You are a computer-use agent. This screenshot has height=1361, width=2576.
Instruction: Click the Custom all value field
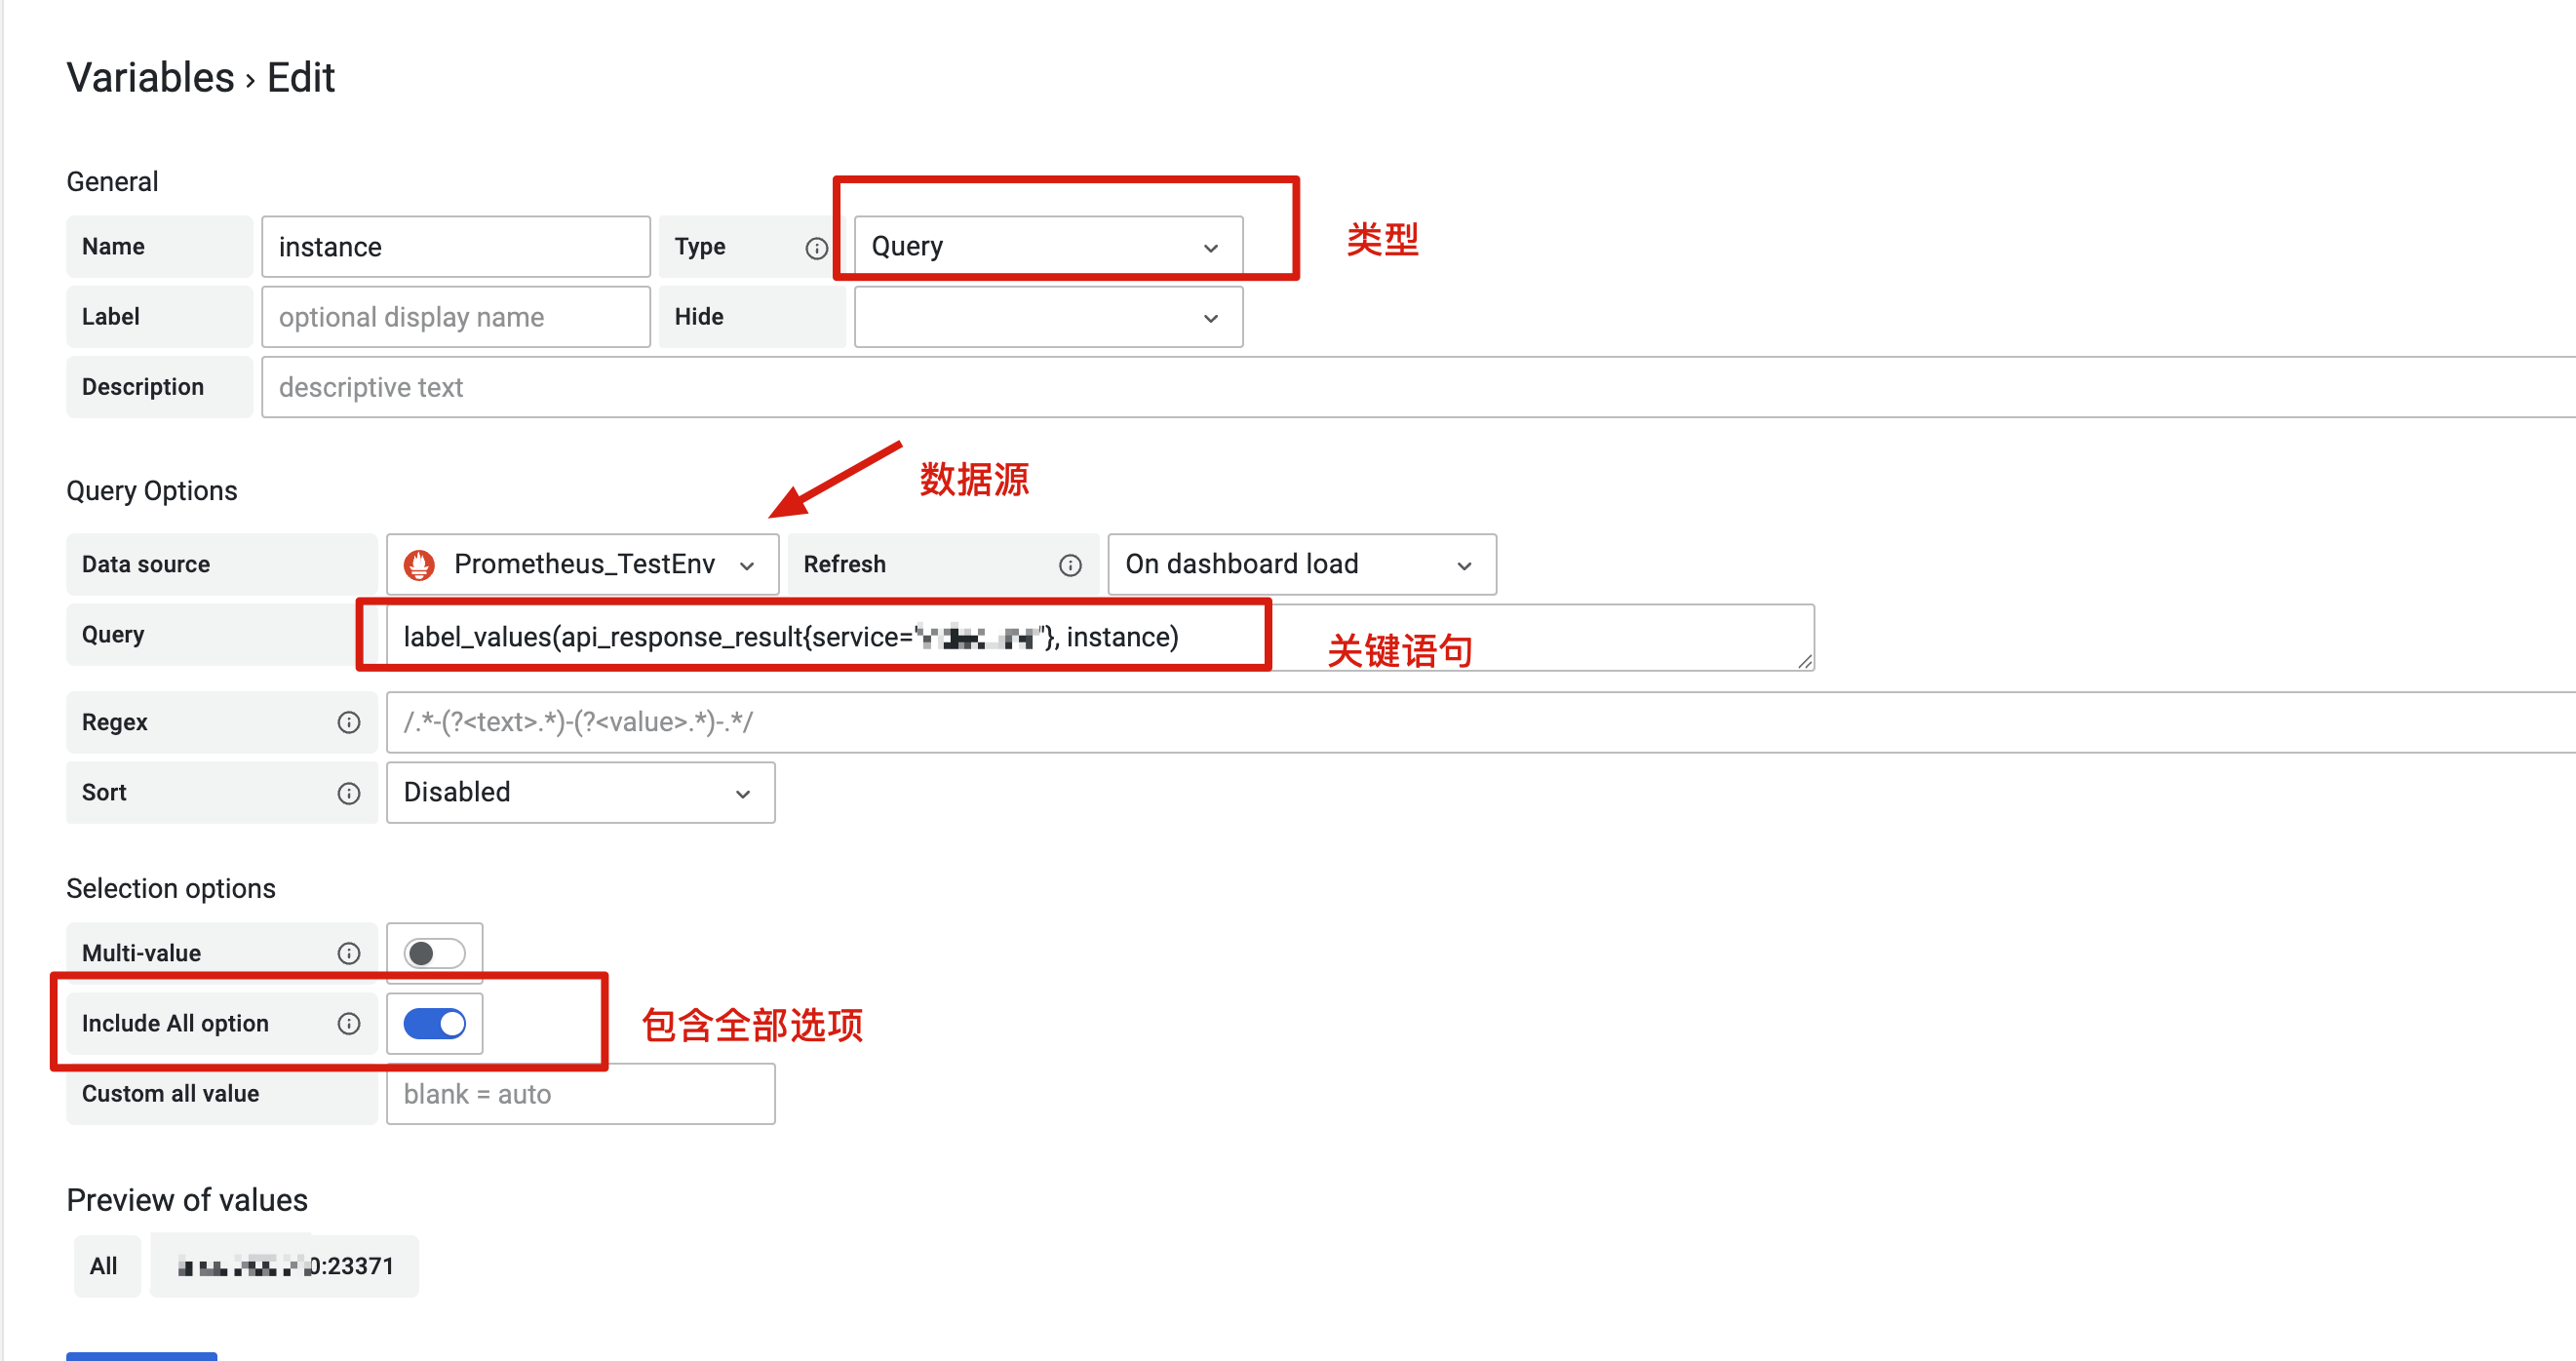click(x=580, y=1094)
